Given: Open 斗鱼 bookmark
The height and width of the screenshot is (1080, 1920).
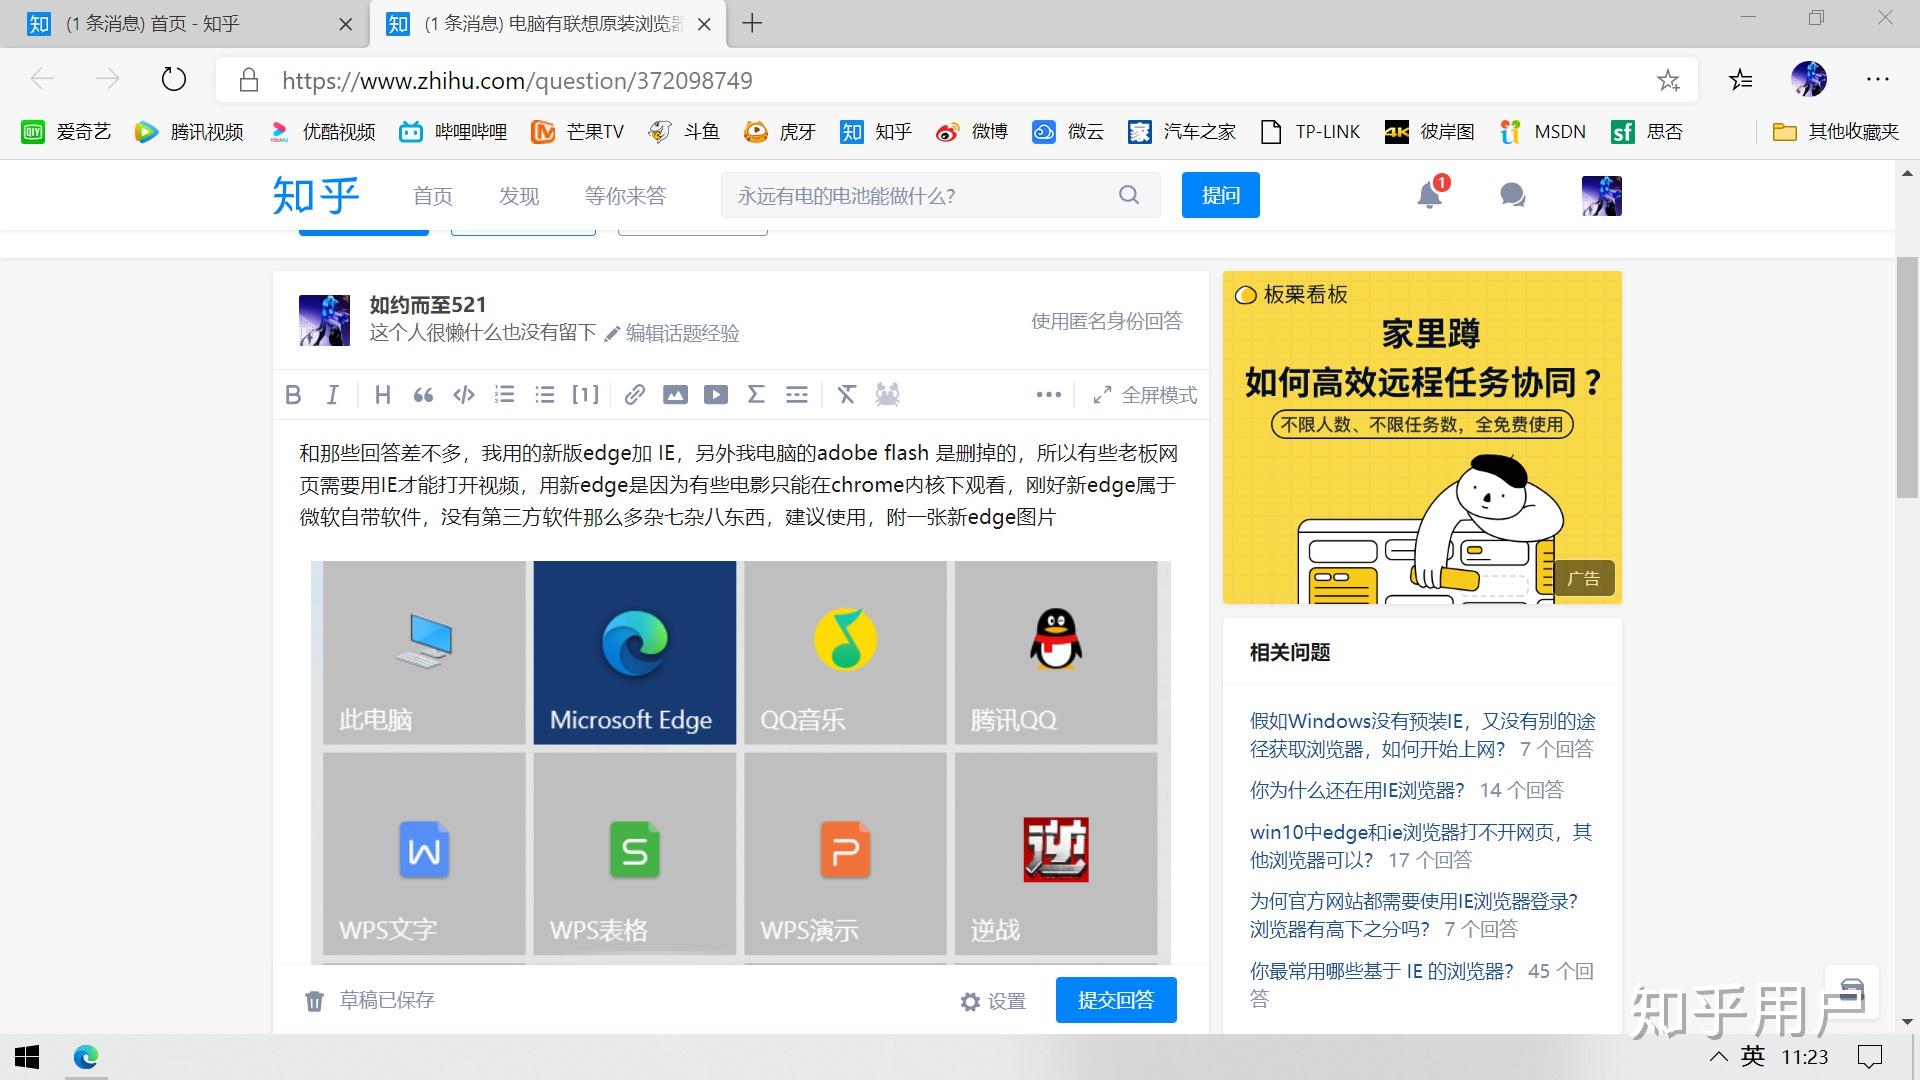Looking at the screenshot, I should [x=684, y=132].
